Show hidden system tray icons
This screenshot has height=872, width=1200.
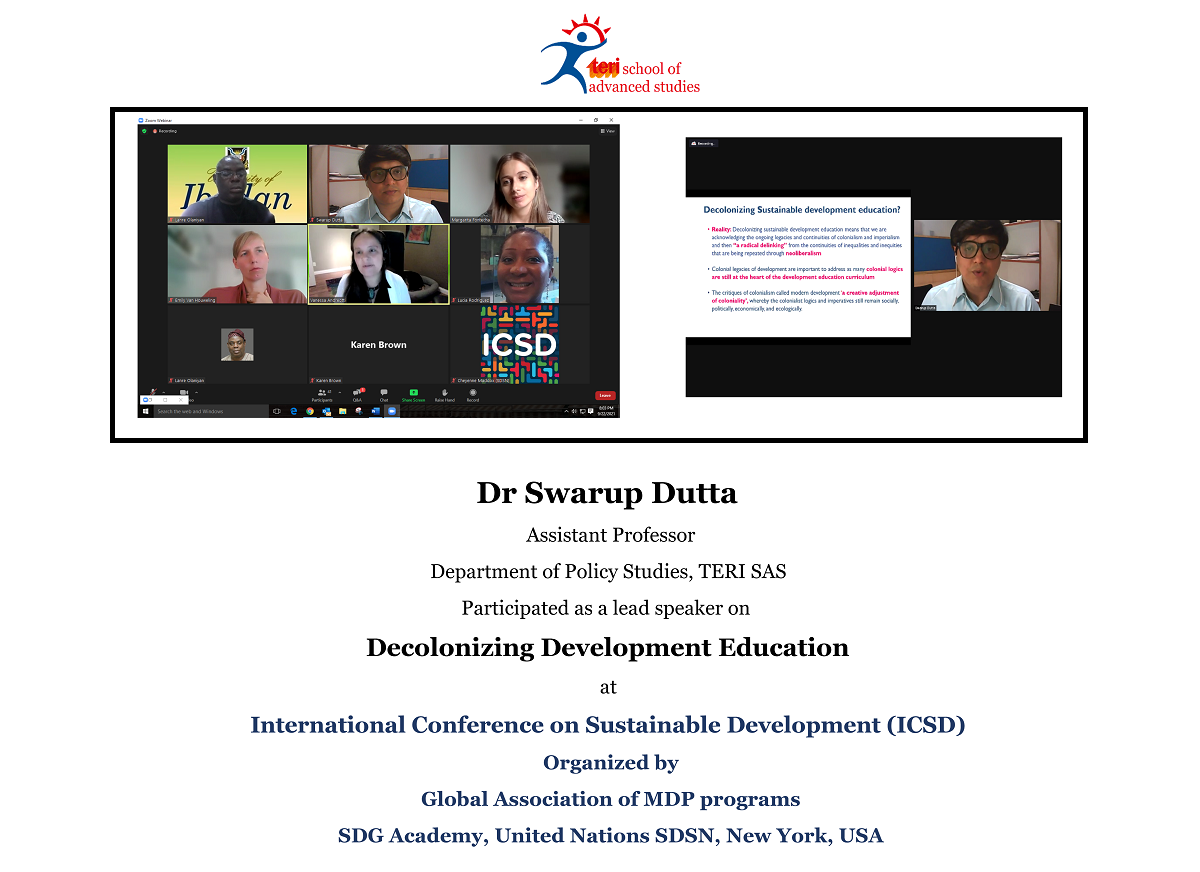point(566,411)
